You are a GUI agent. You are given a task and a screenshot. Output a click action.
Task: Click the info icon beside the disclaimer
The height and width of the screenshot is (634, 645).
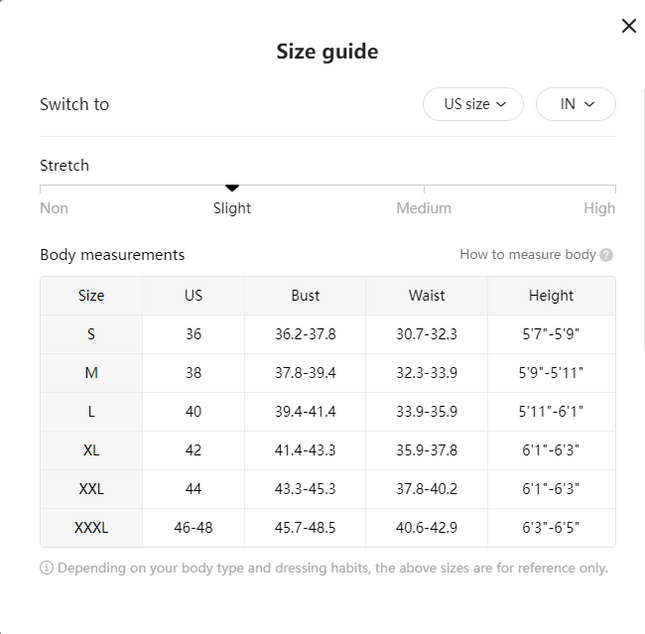pos(46,568)
